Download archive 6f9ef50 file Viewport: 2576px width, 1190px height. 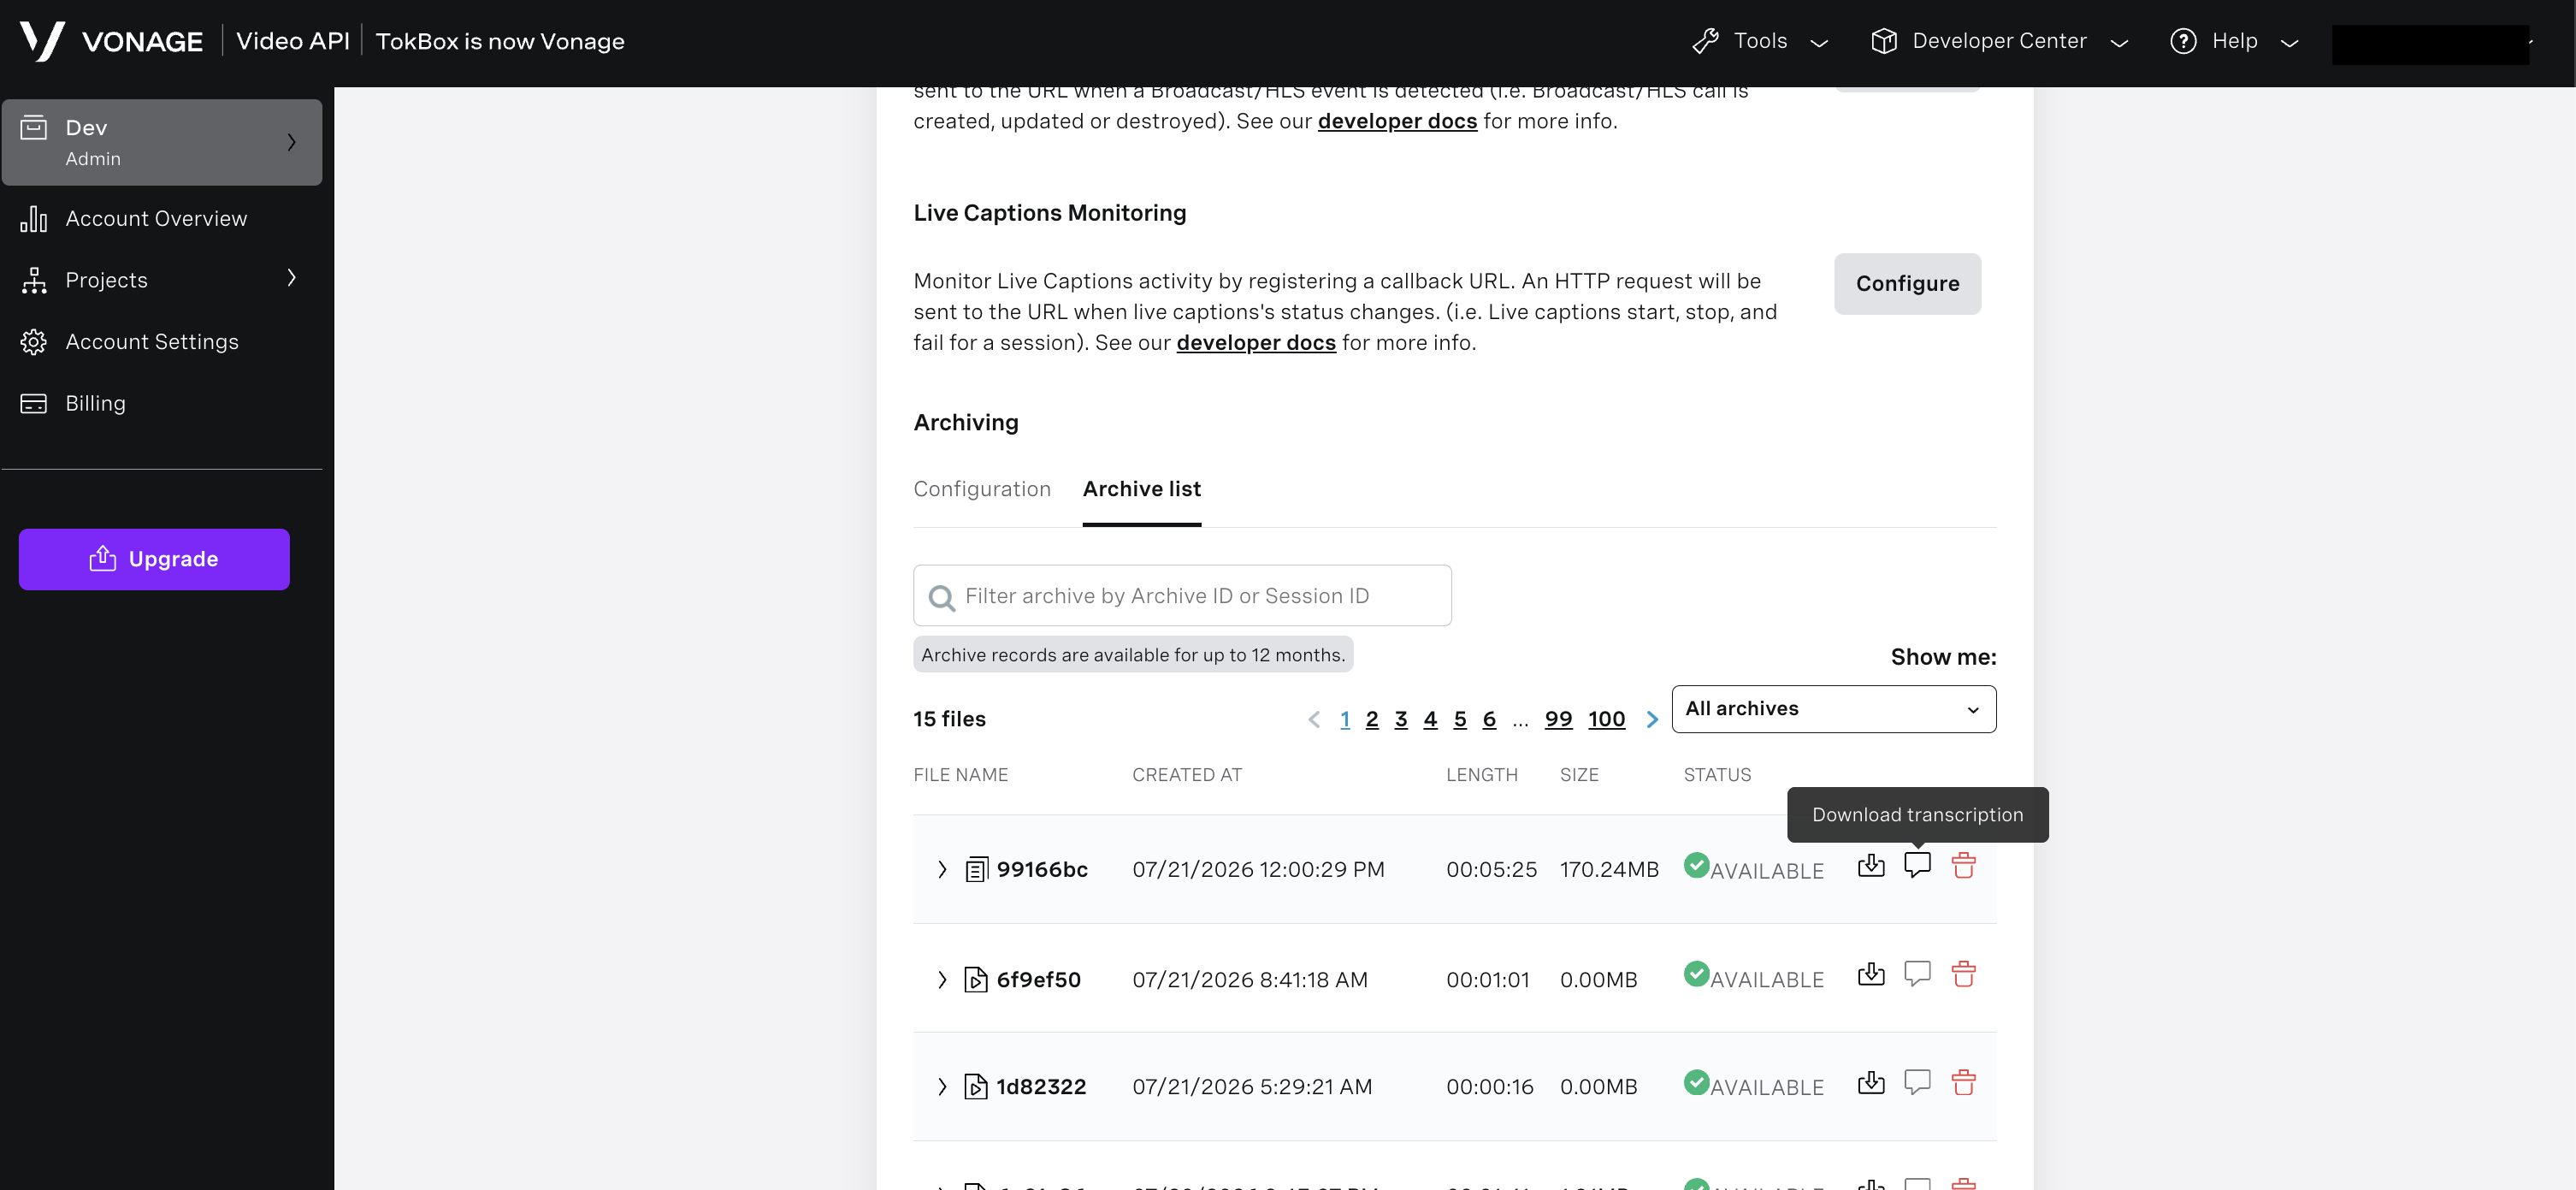pos(1871,974)
